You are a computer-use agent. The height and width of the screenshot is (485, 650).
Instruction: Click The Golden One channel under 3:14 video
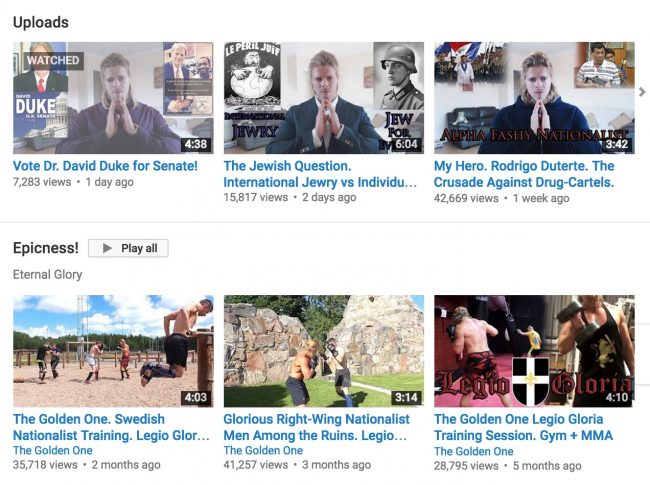(263, 451)
